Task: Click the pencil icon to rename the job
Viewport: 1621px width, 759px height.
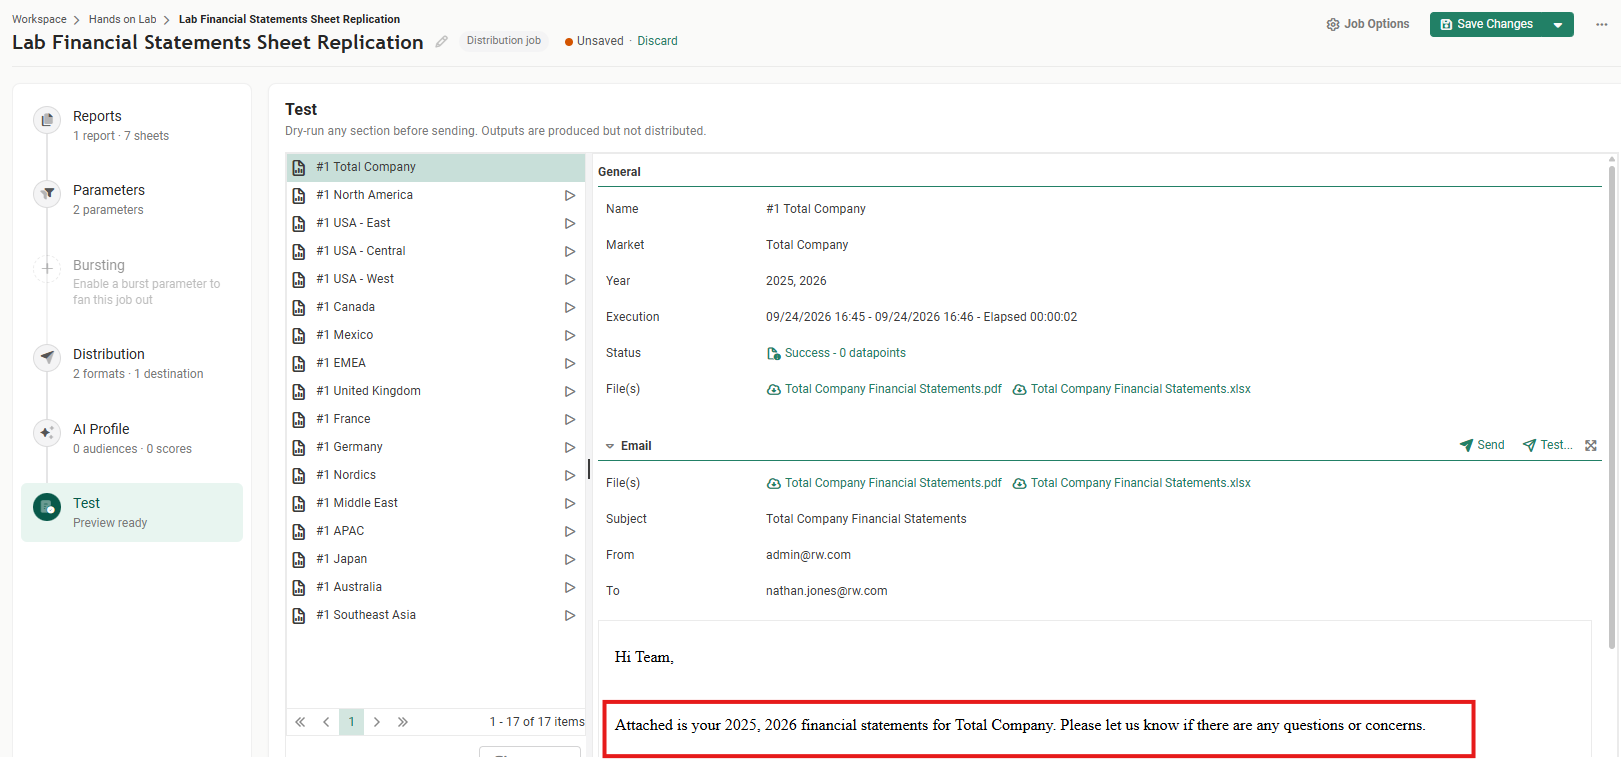Action: coord(441,42)
